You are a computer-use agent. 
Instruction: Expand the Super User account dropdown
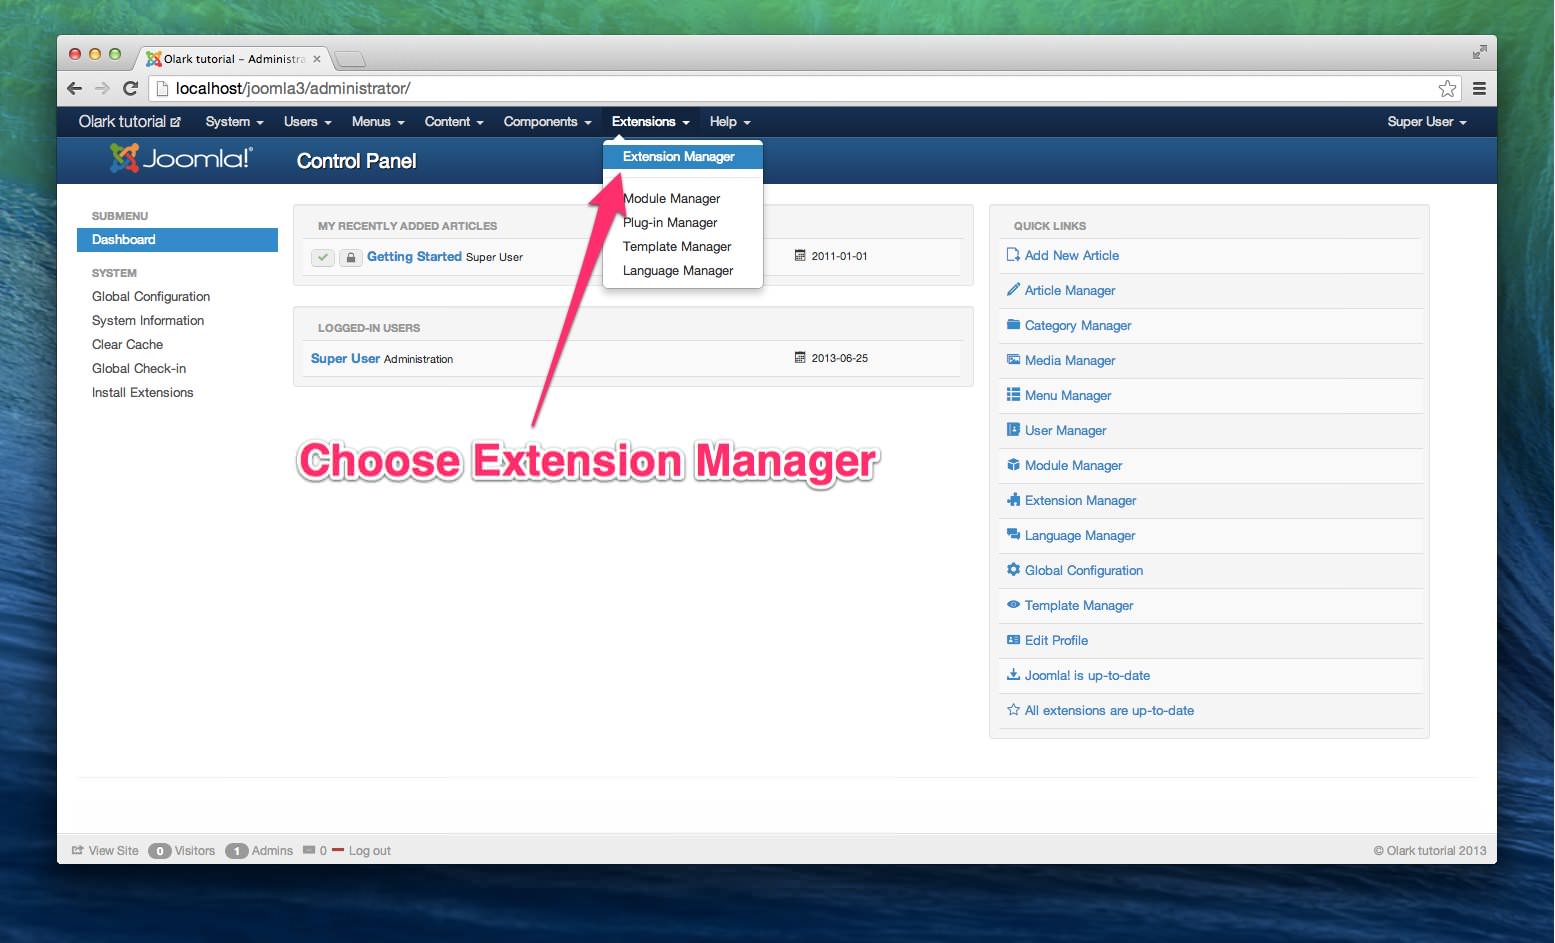coord(1426,121)
